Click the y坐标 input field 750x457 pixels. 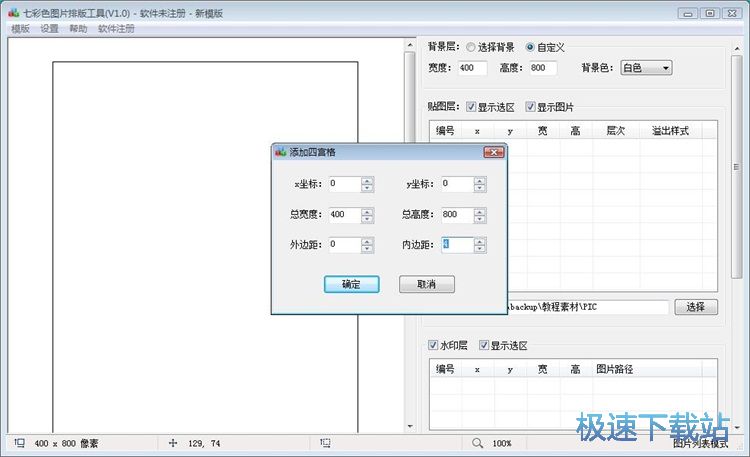point(458,184)
